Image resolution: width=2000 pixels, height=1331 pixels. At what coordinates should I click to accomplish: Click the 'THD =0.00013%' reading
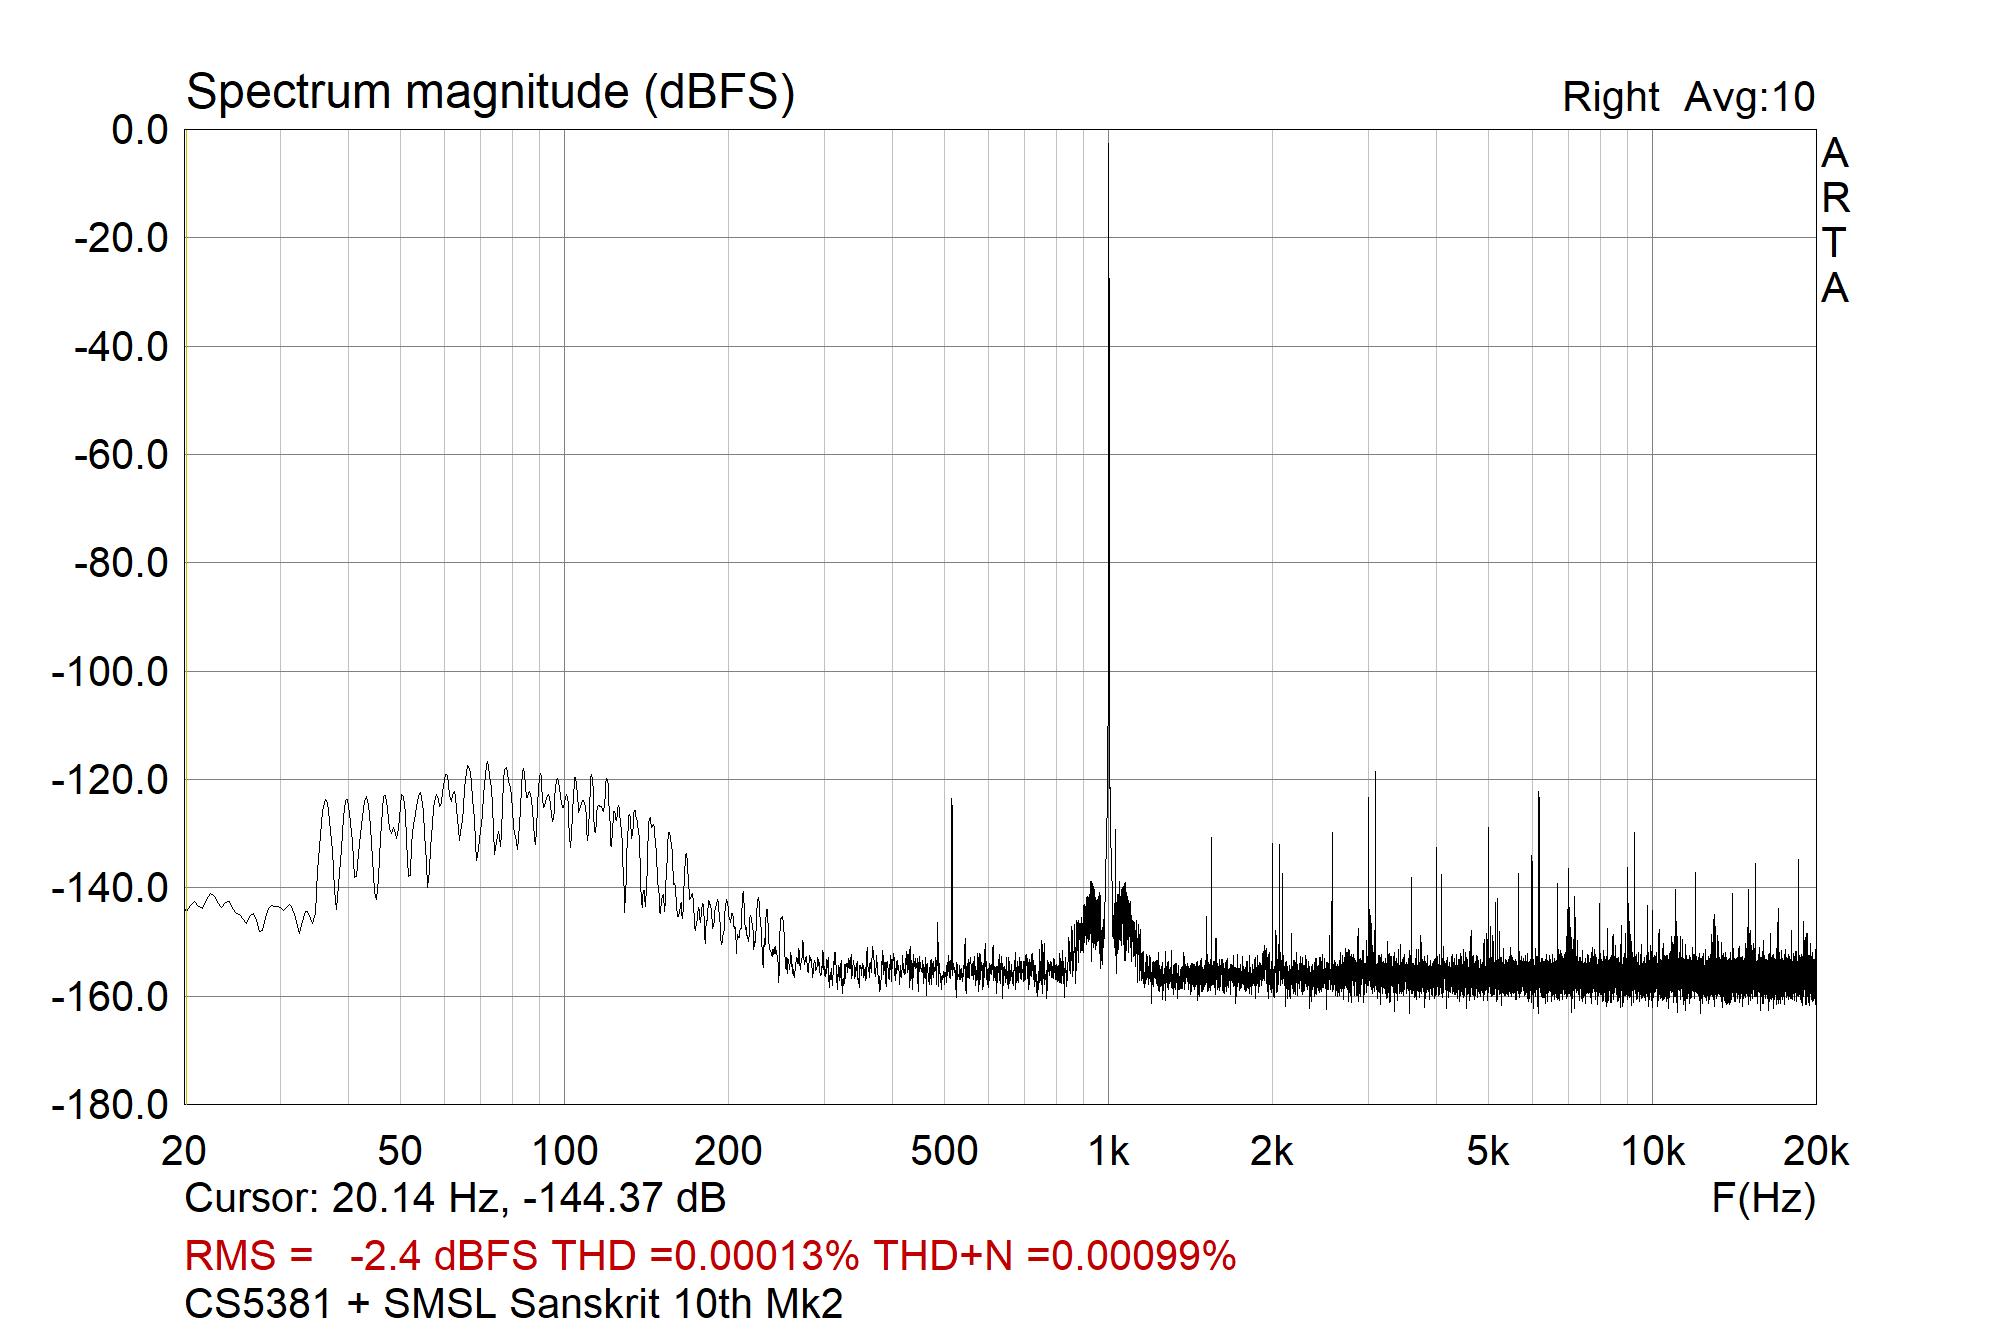point(706,1255)
